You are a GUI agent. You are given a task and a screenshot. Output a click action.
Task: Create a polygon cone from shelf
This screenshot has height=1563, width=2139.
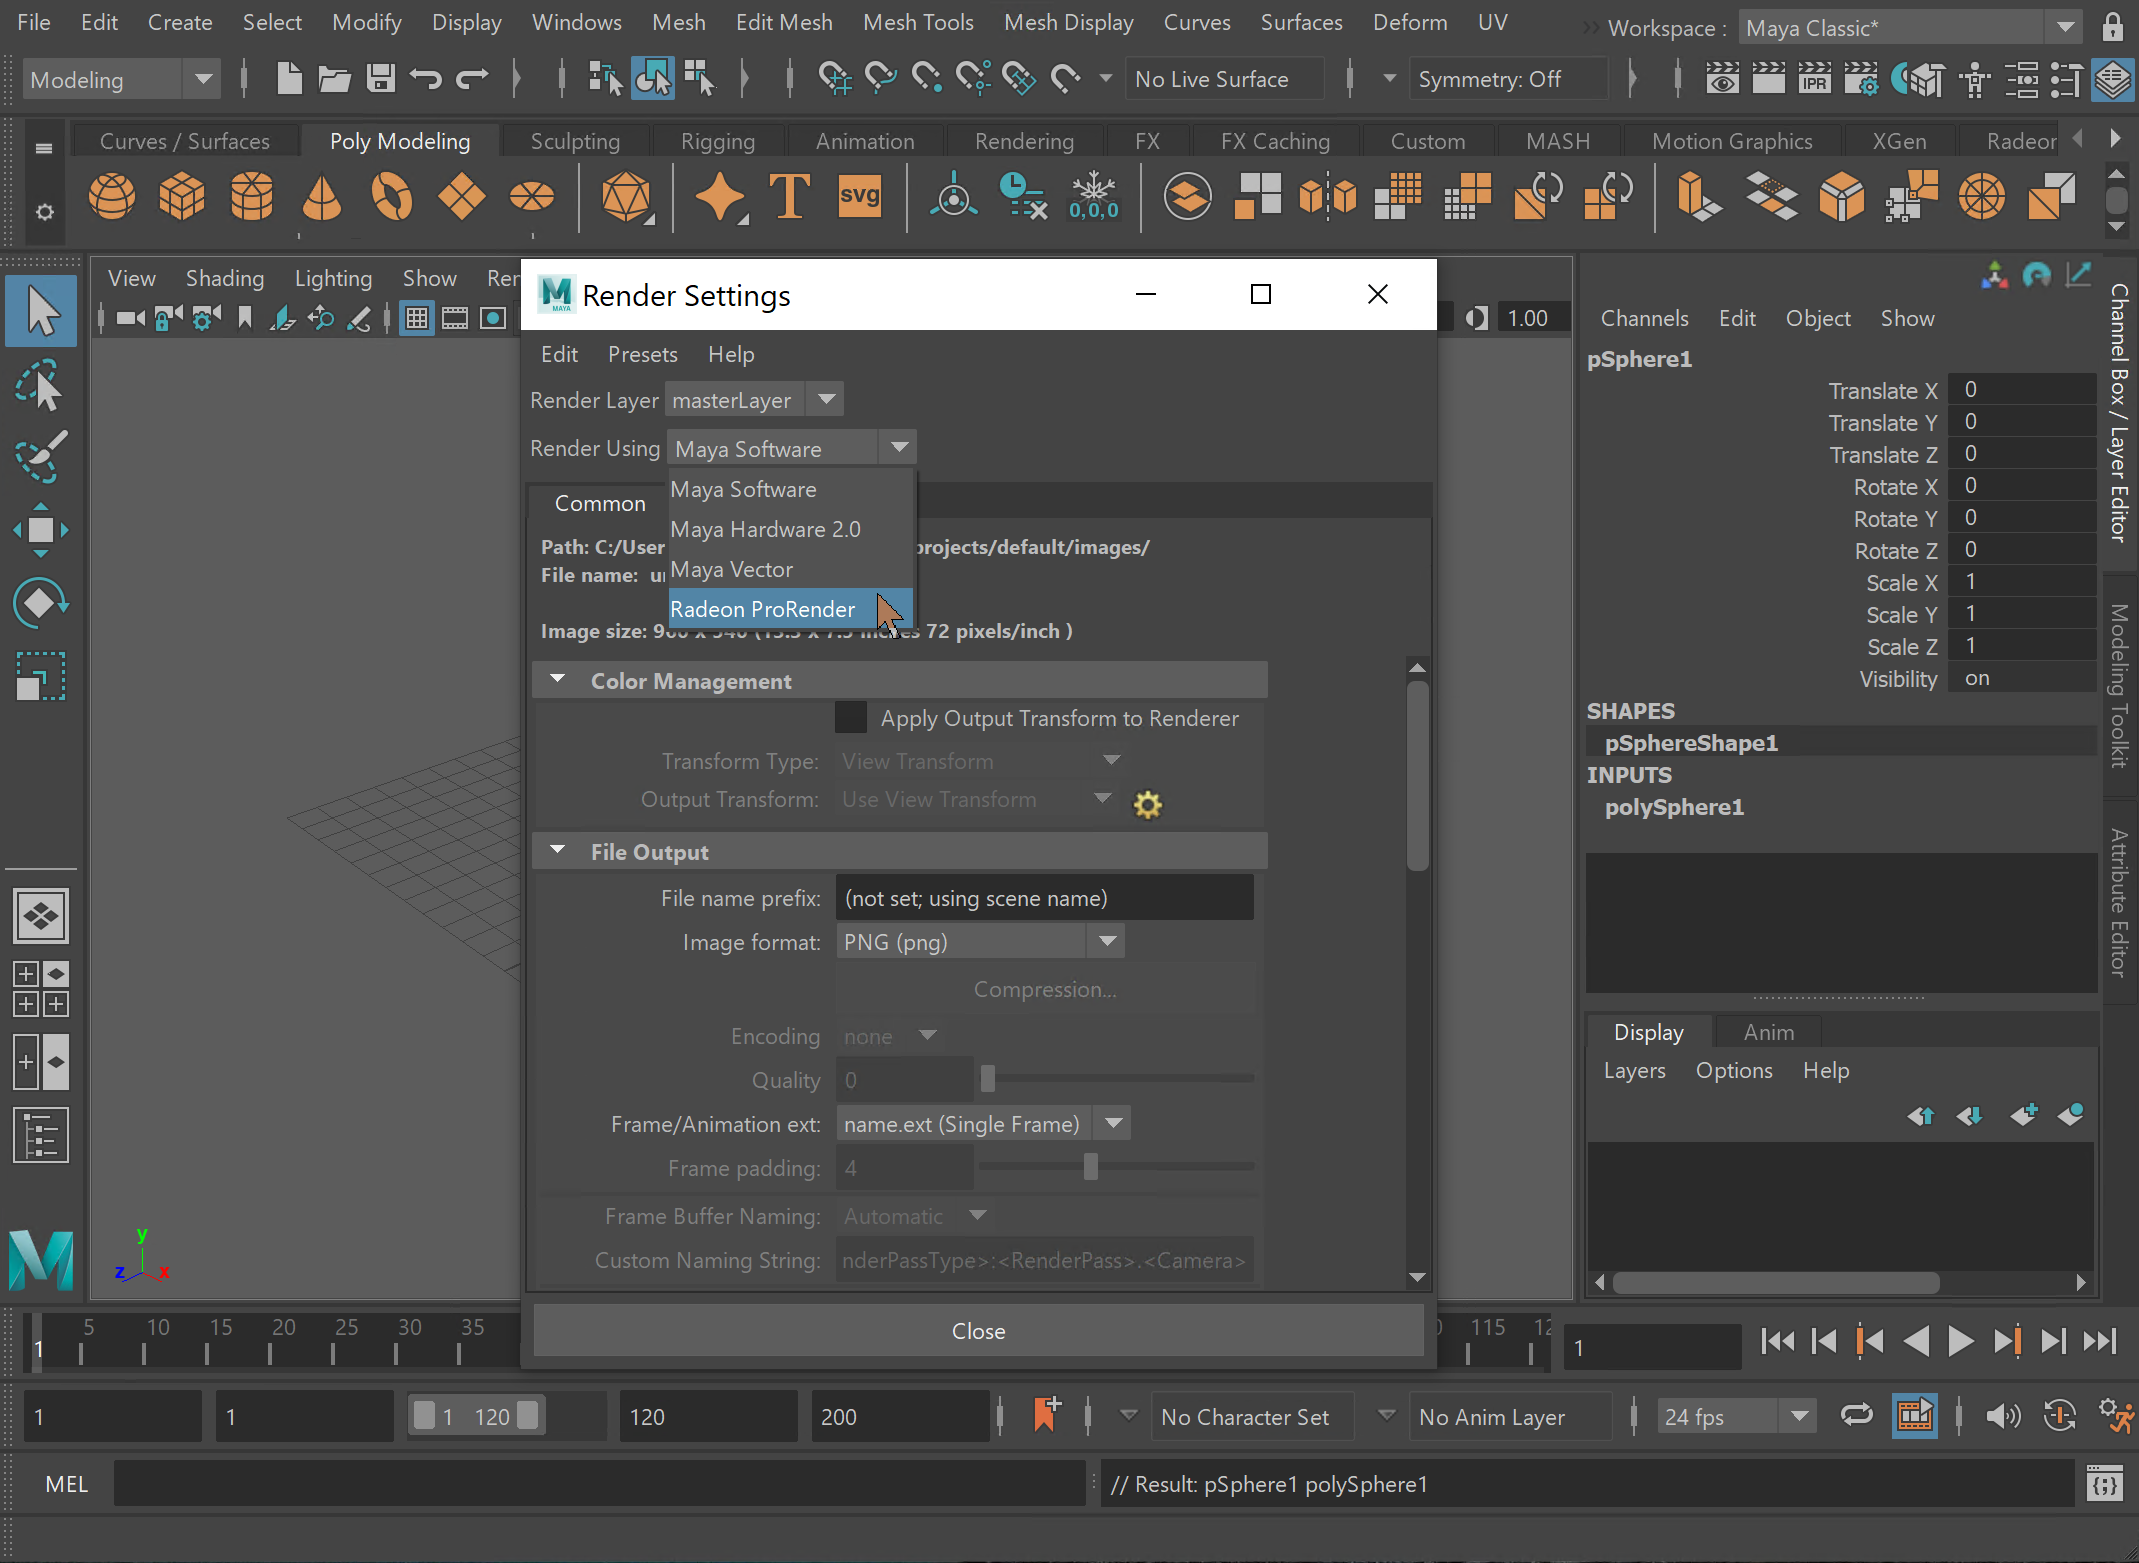[321, 196]
